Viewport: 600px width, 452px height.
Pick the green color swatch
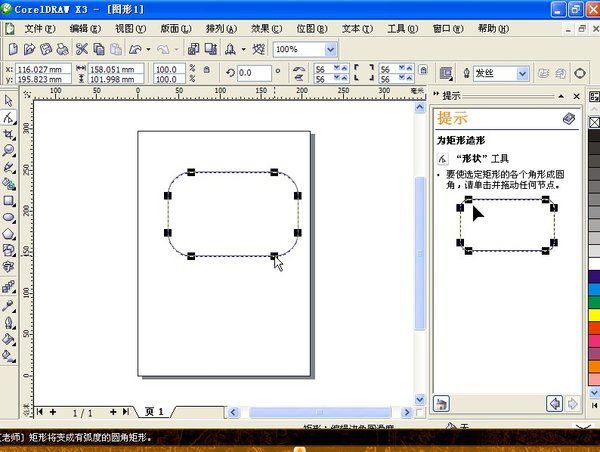(594, 302)
